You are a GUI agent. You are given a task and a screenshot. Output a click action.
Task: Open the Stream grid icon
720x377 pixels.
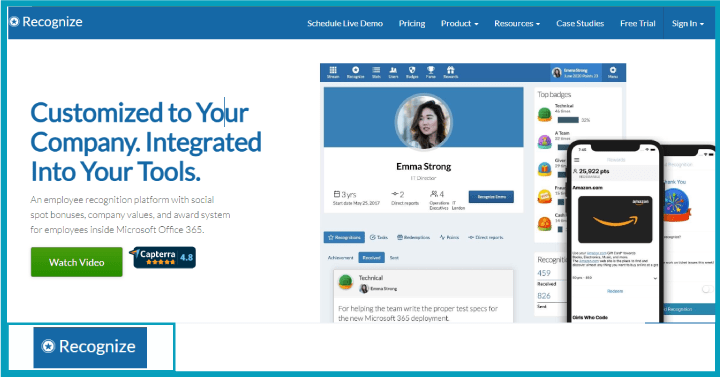pos(333,72)
